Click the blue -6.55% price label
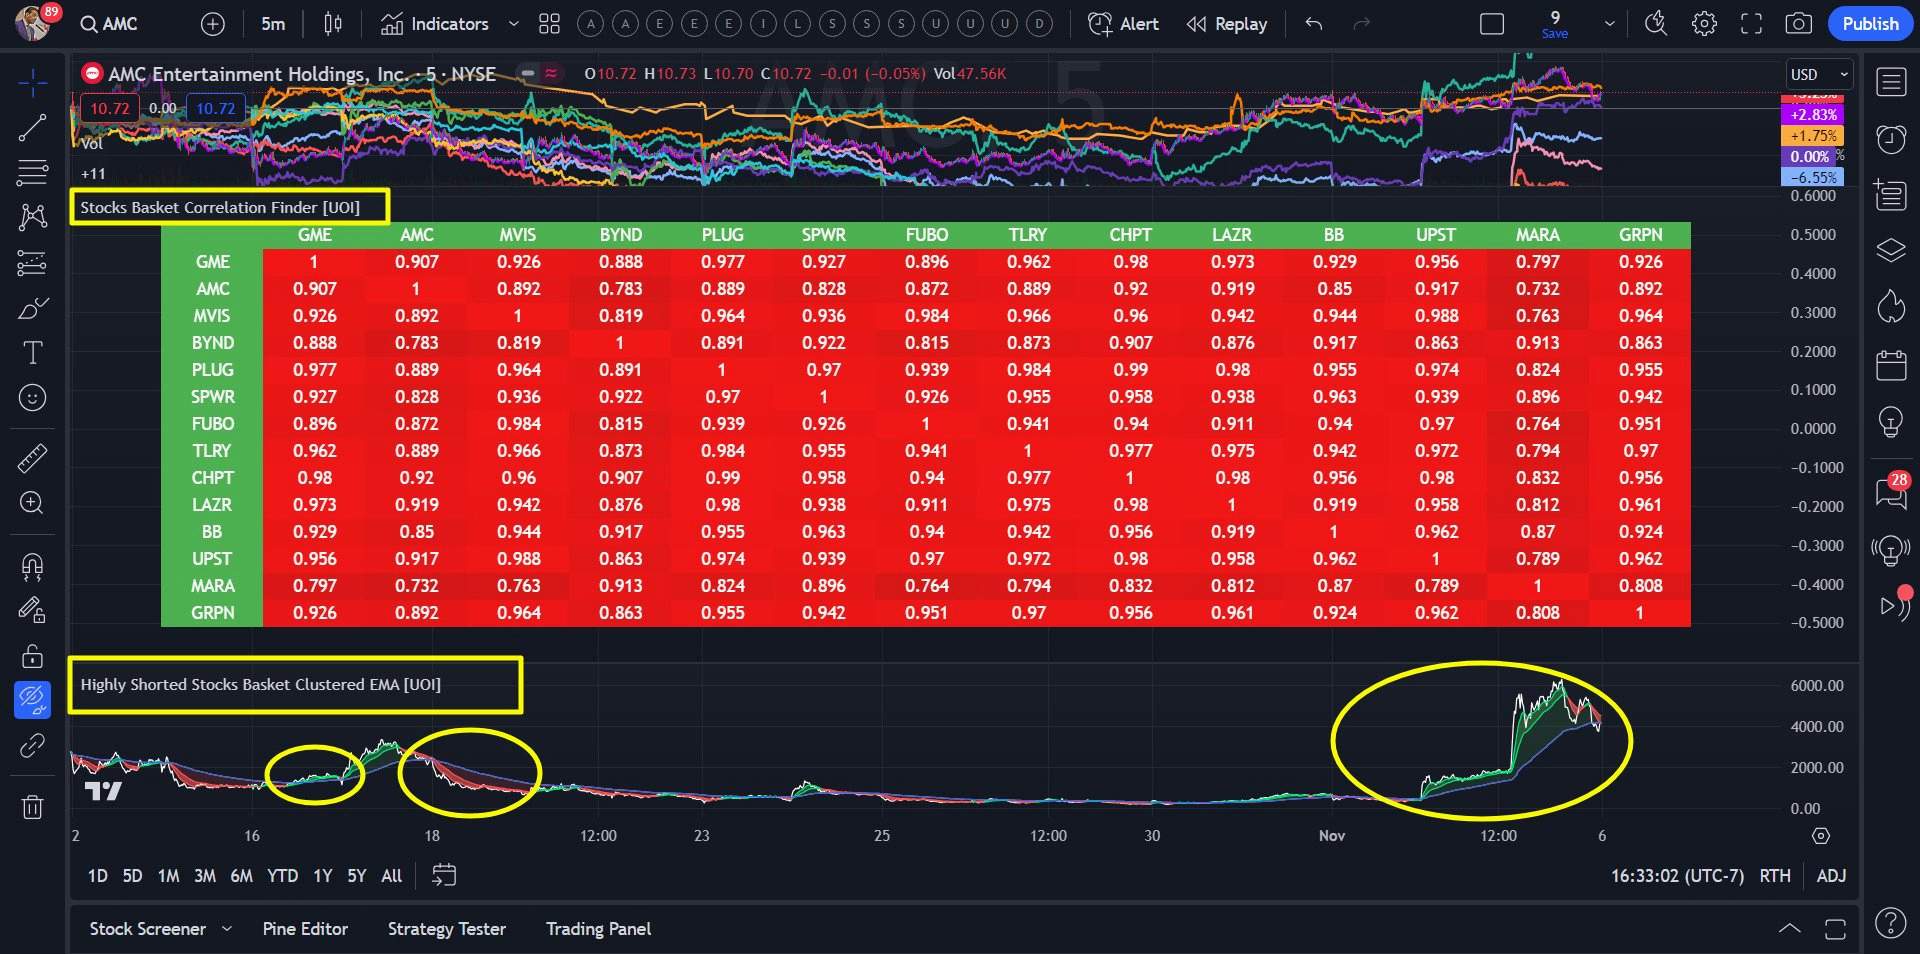This screenshot has height=954, width=1920. (1813, 177)
